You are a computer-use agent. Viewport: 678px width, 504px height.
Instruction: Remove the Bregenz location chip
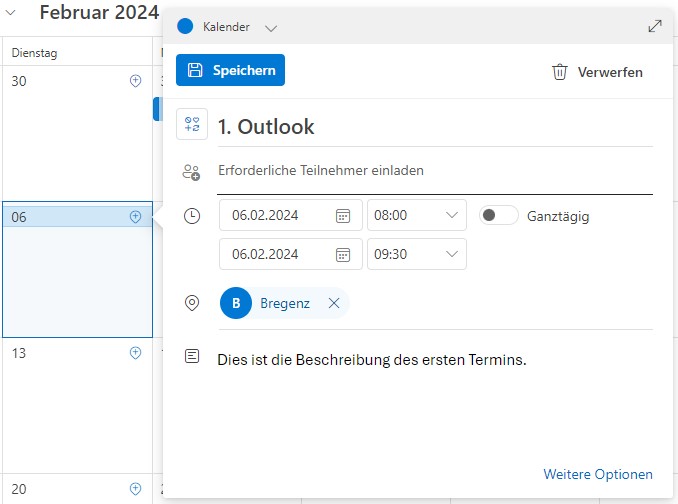[334, 303]
